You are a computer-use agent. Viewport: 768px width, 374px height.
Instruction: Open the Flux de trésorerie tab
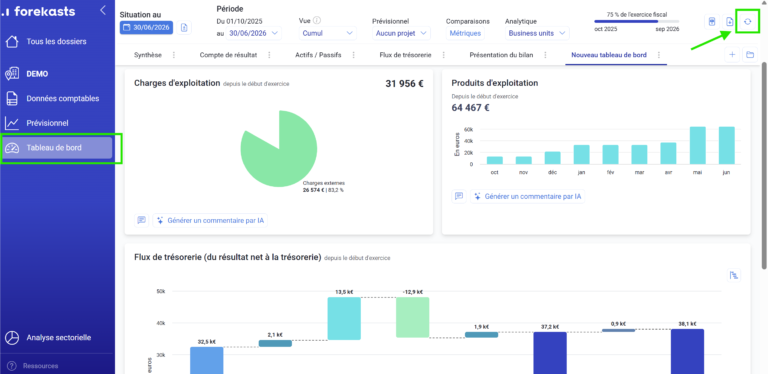pos(406,55)
